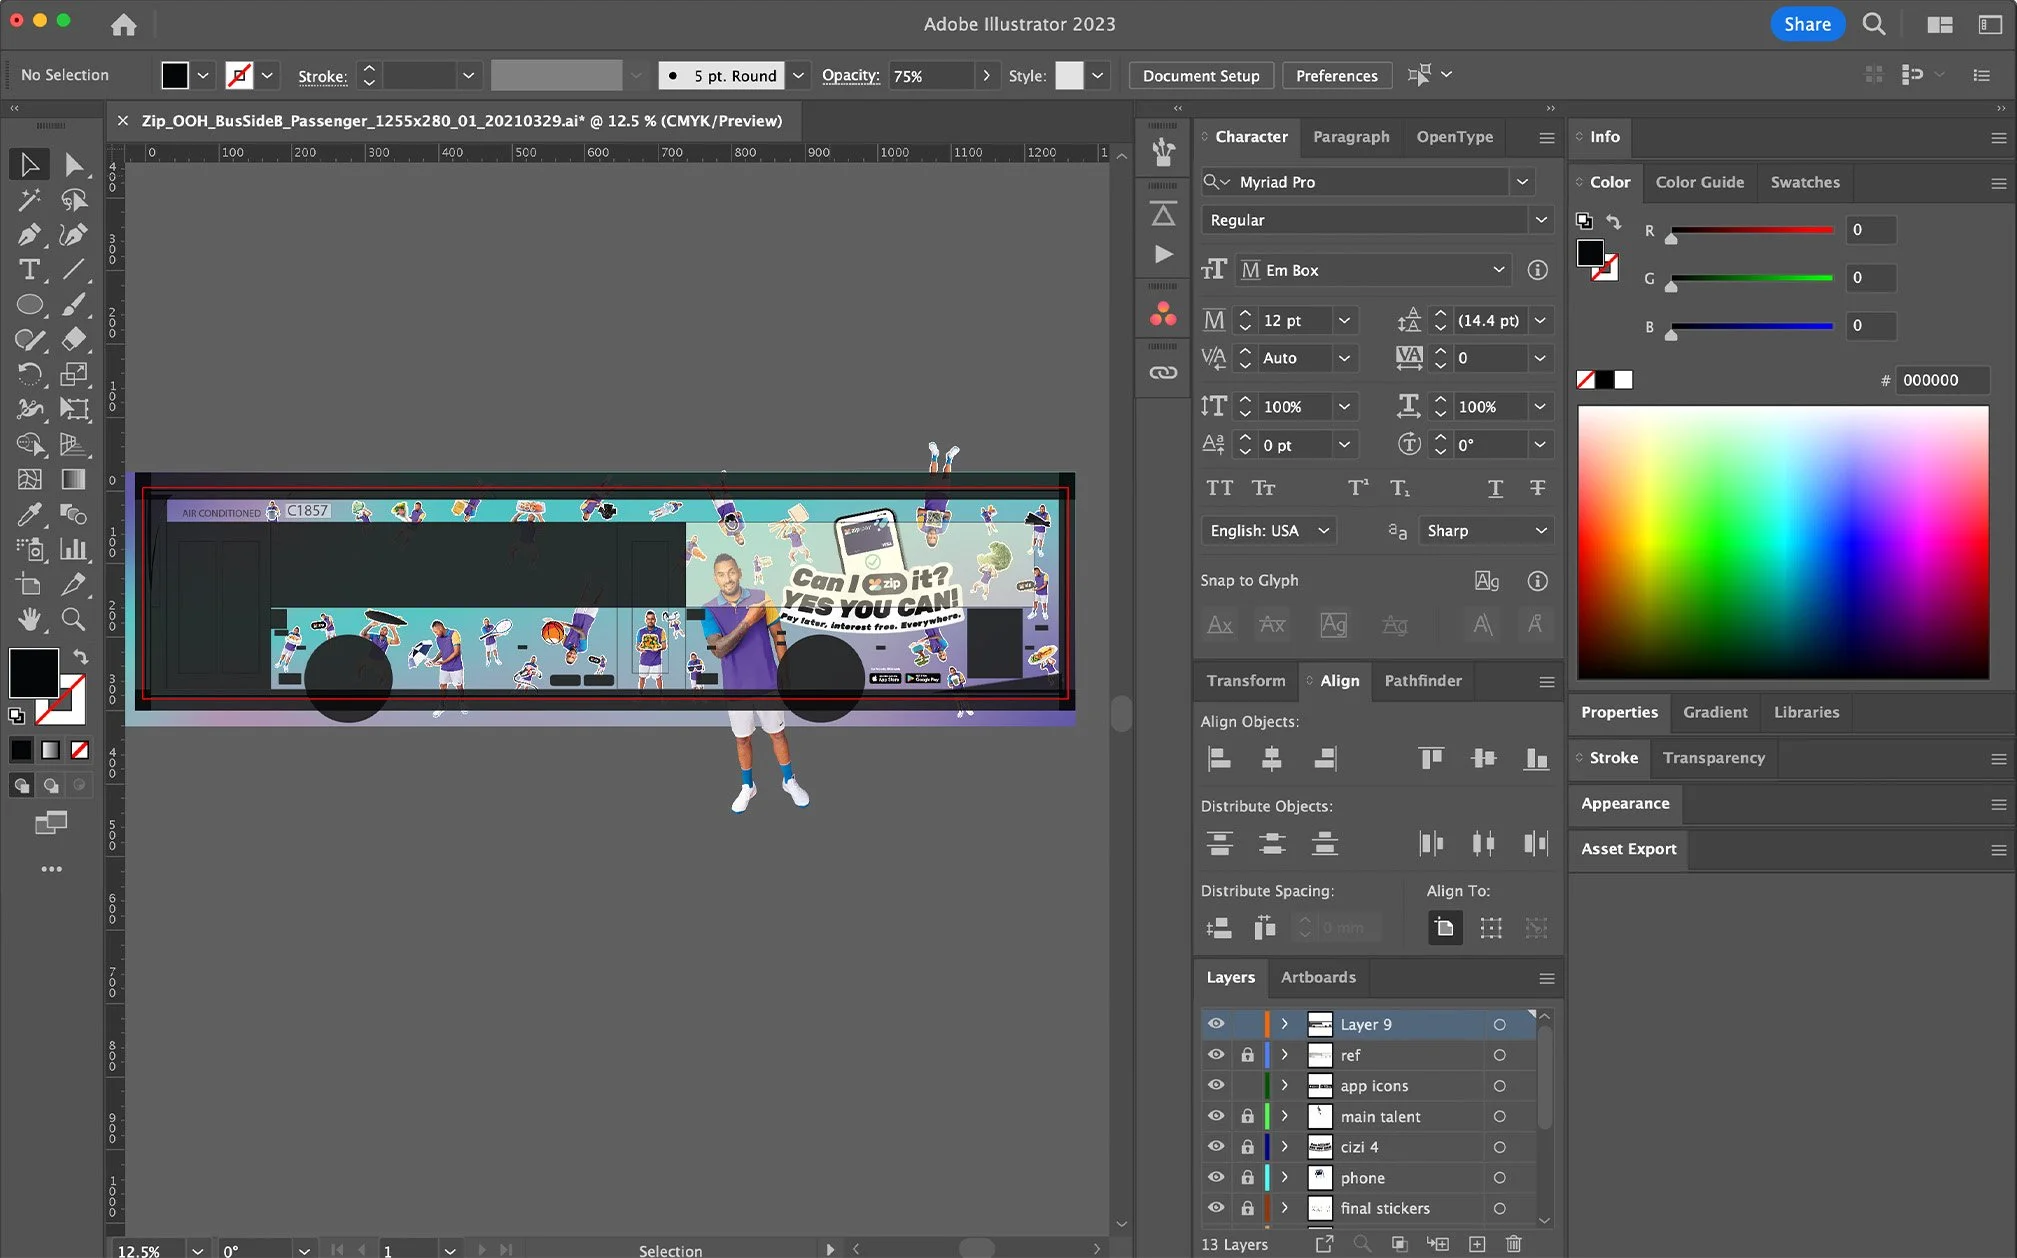Click inside the color spectrum picker
This screenshot has height=1258, width=2017.
tap(1782, 541)
